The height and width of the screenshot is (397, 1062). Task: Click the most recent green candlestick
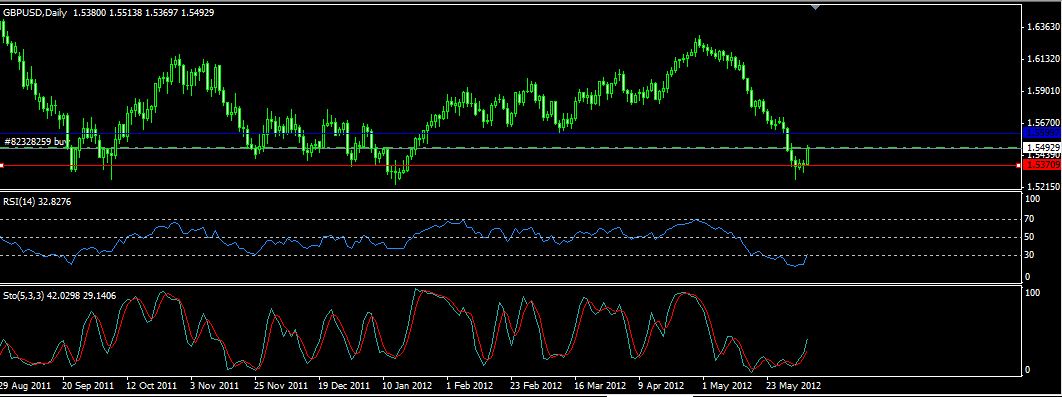[x=808, y=154]
